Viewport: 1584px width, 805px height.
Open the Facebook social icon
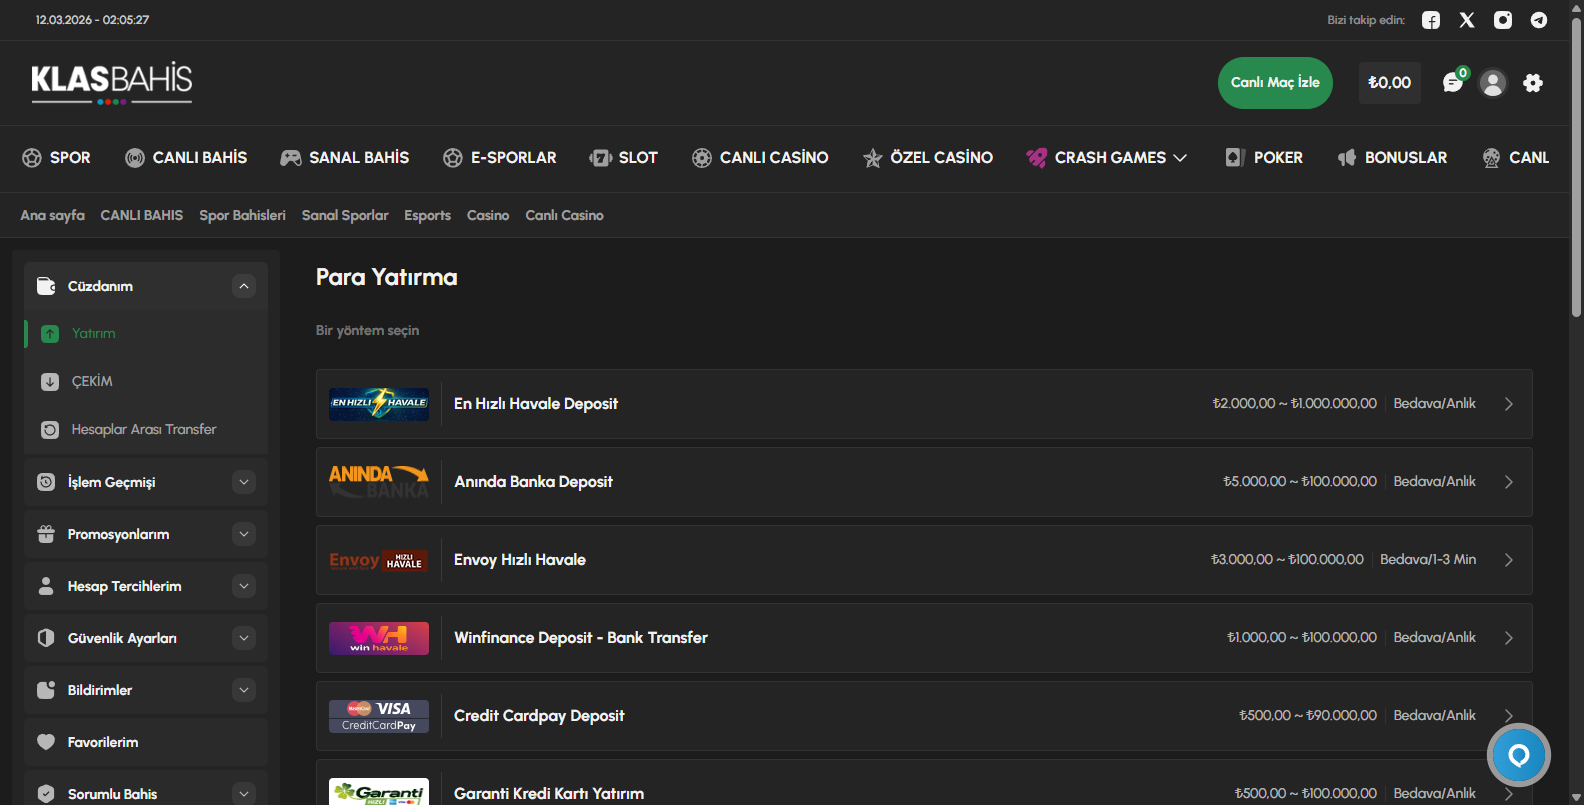[x=1431, y=20]
